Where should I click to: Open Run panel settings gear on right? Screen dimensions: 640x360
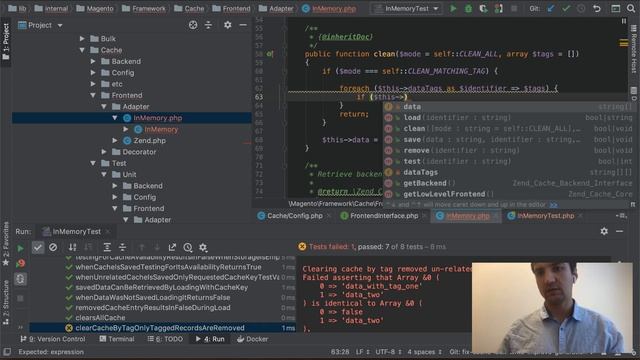click(x=604, y=231)
